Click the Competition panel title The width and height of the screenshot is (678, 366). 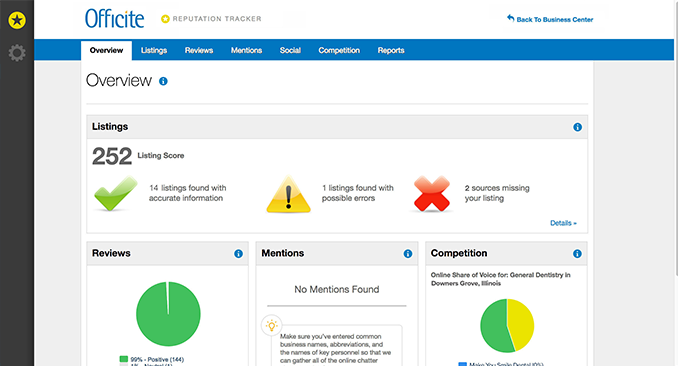[x=459, y=253]
